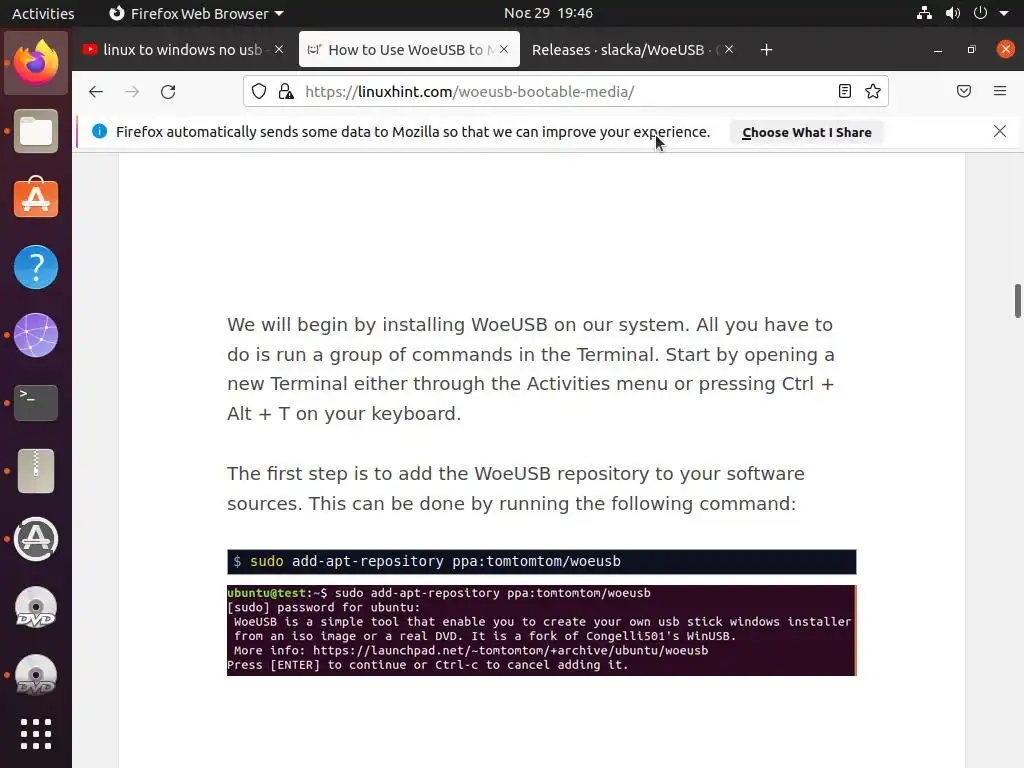Open the Firefox hamburger menu
The image size is (1024, 768).
tap(1000, 91)
